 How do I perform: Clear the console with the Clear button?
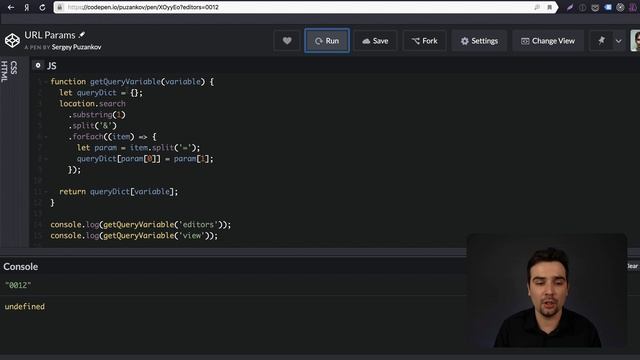point(632,266)
